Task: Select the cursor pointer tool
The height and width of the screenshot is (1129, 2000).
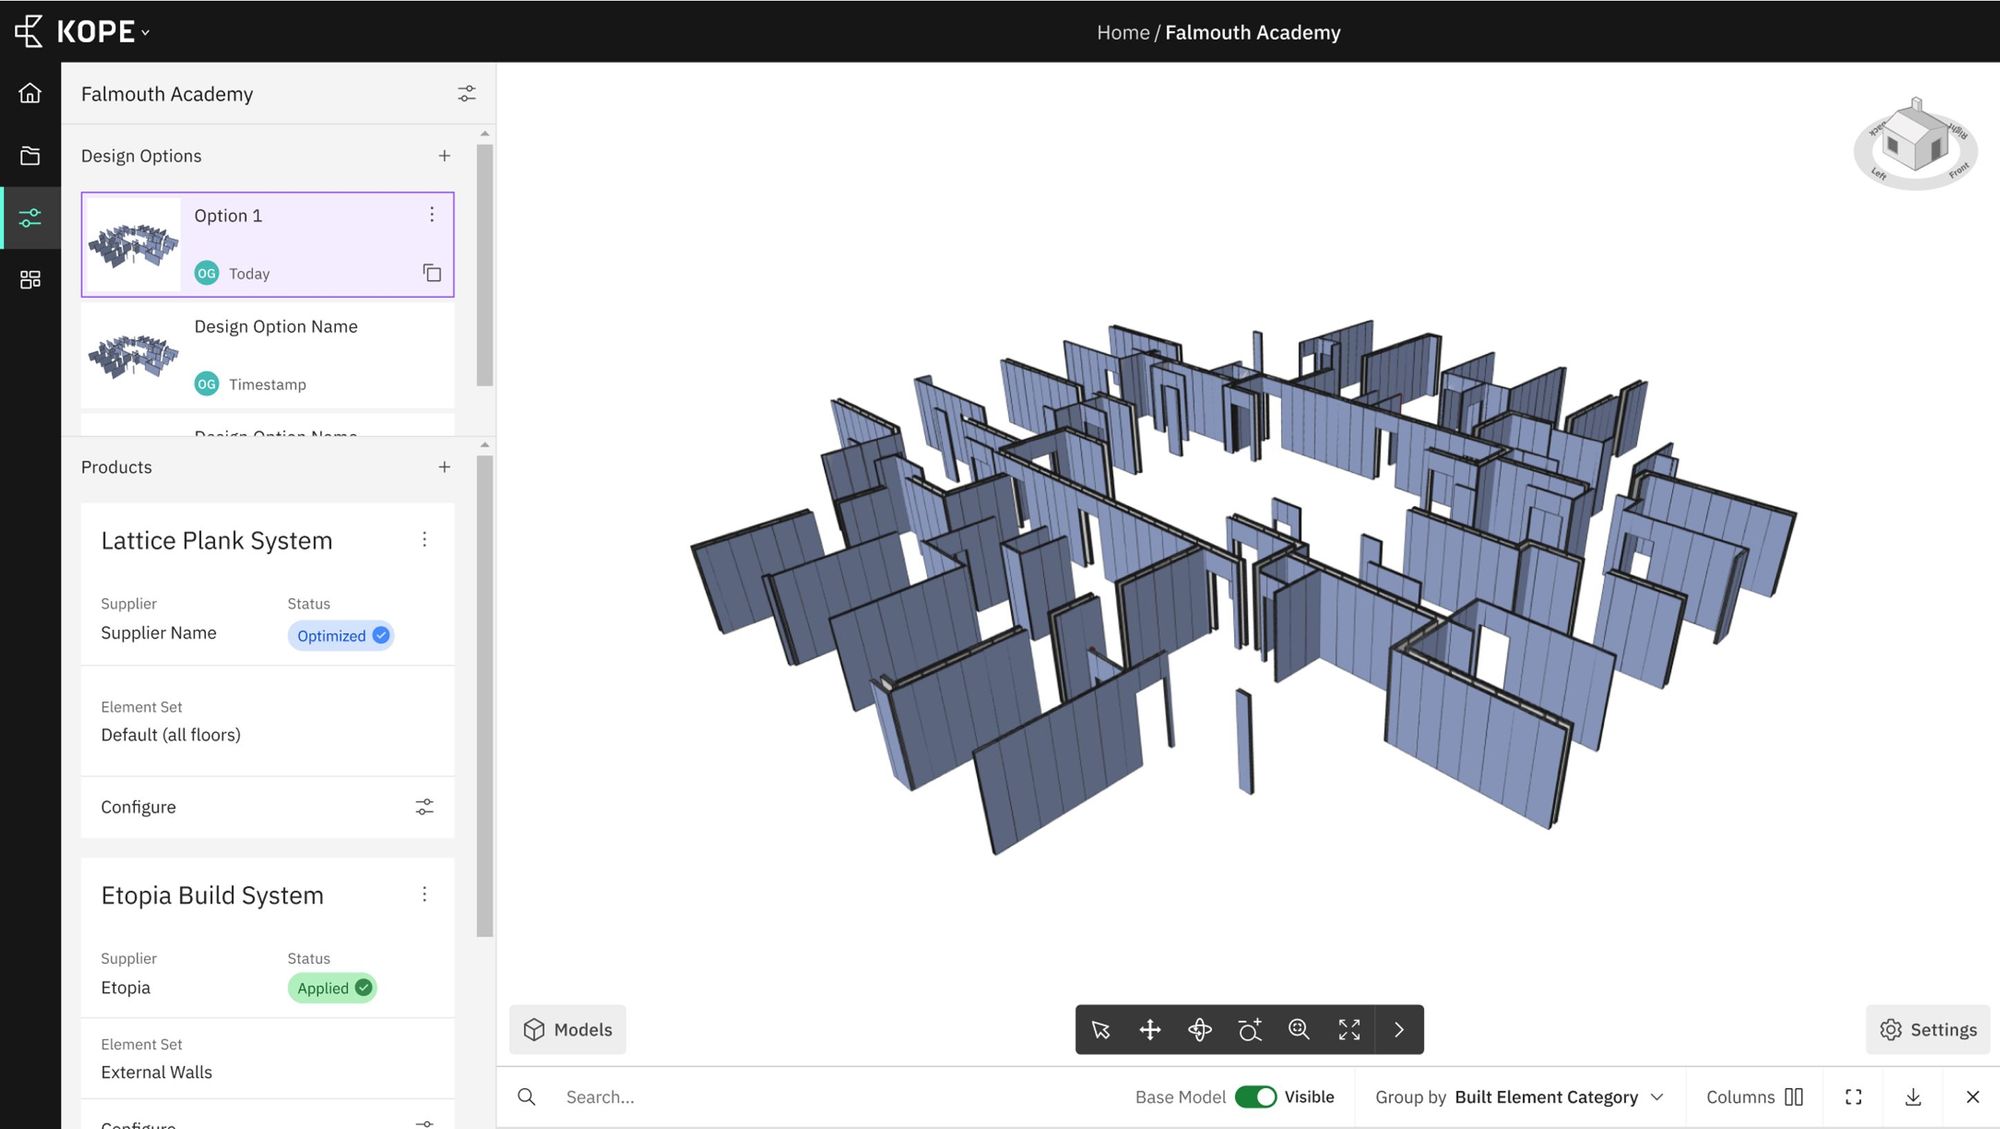Action: (x=1101, y=1030)
